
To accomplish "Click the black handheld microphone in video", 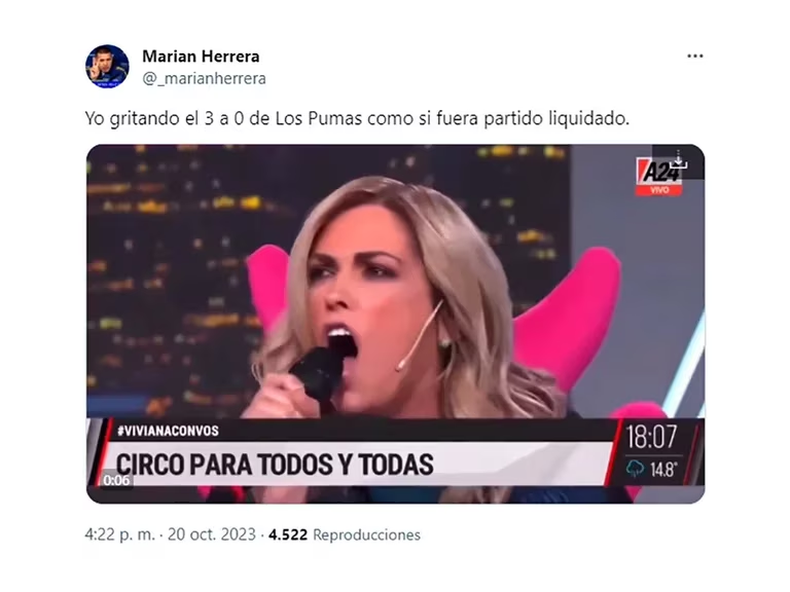I will 319,373.
